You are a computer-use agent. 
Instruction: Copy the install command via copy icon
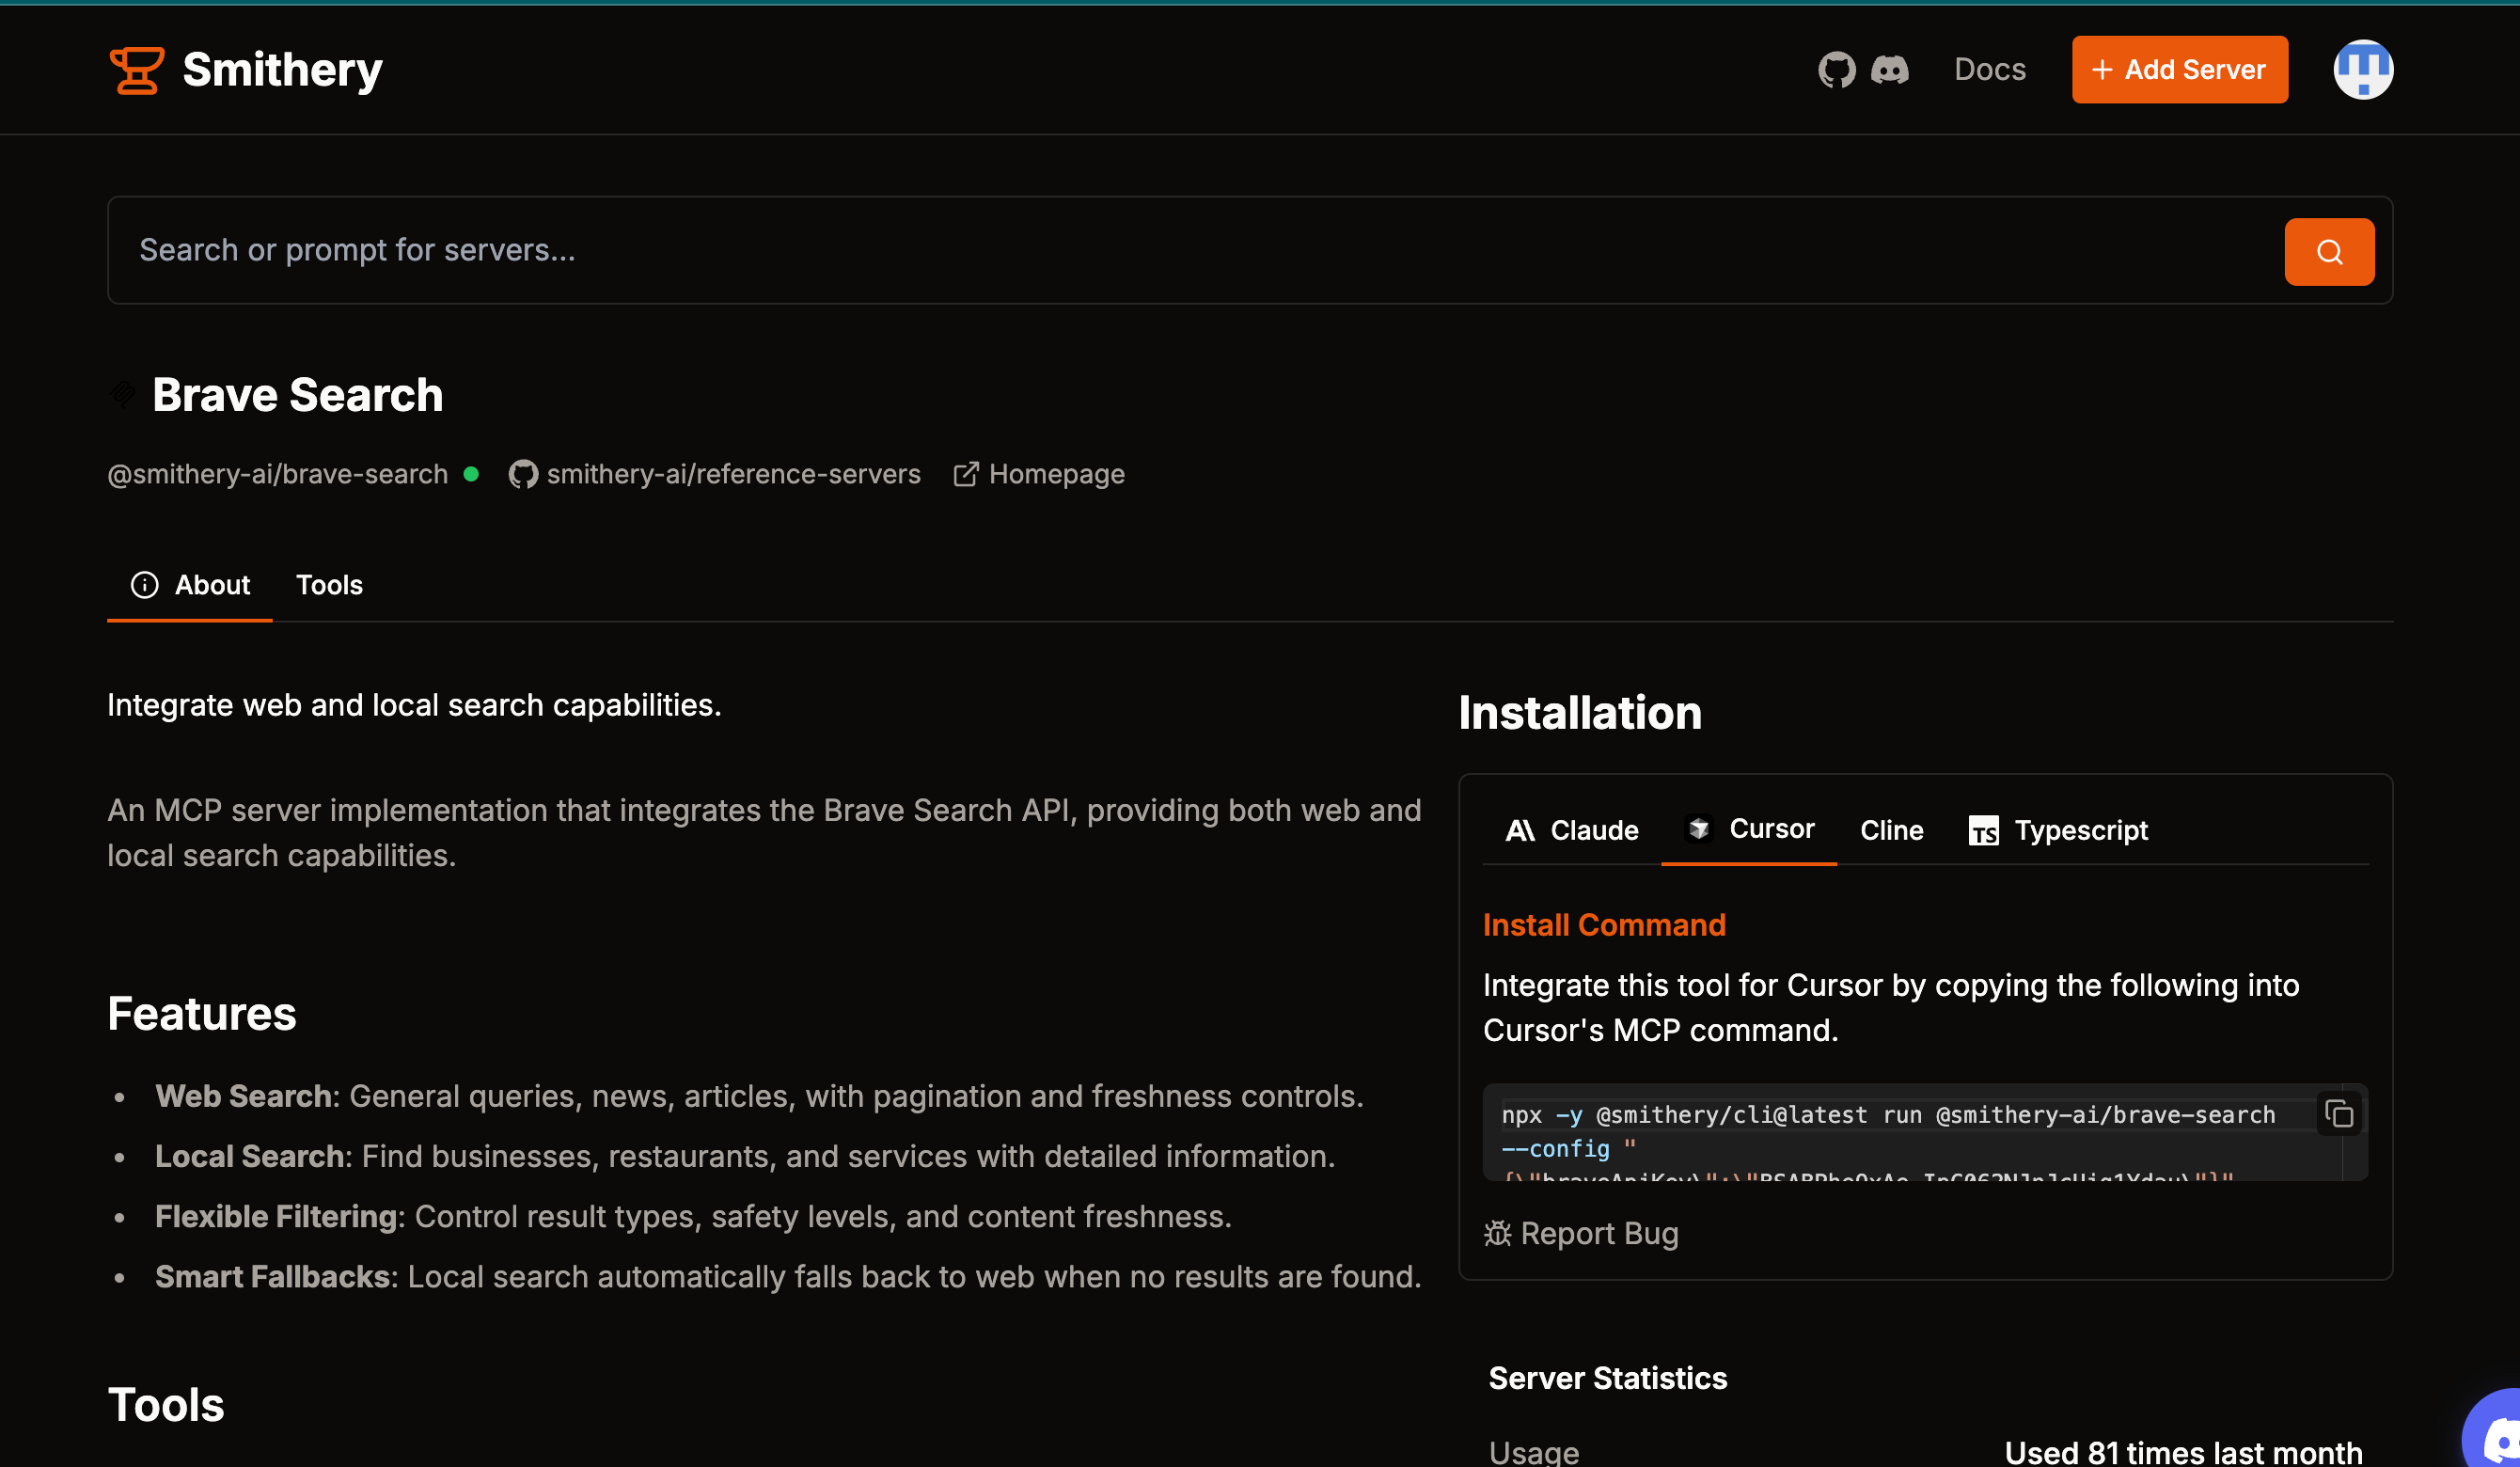[x=2340, y=1114]
